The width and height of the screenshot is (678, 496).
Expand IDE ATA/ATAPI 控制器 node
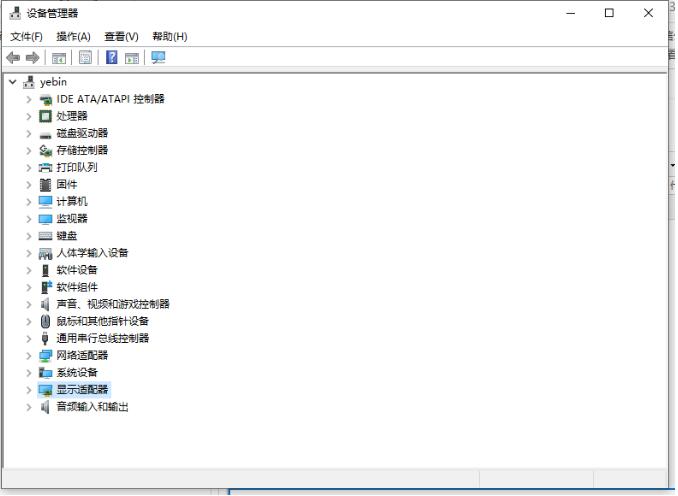pyautogui.click(x=29, y=99)
